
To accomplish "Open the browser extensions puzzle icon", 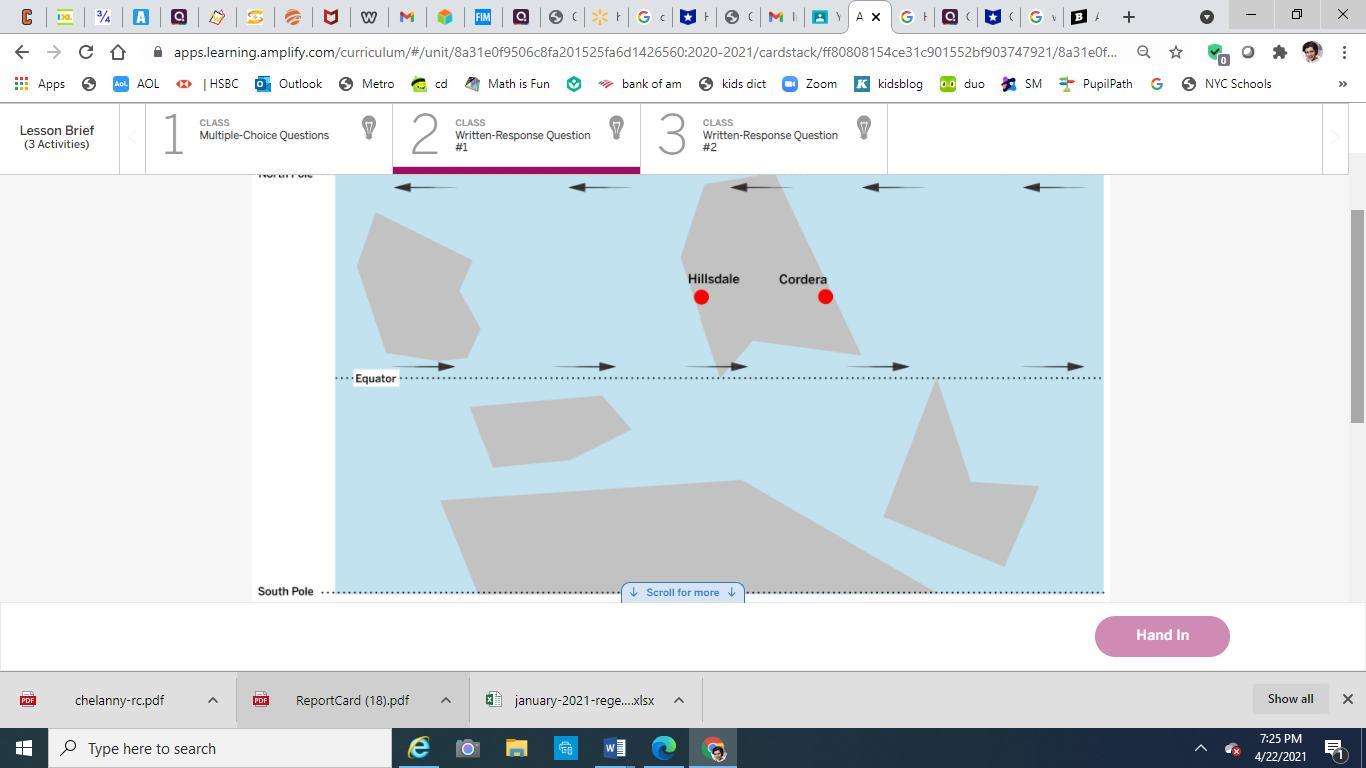I will pos(1279,52).
